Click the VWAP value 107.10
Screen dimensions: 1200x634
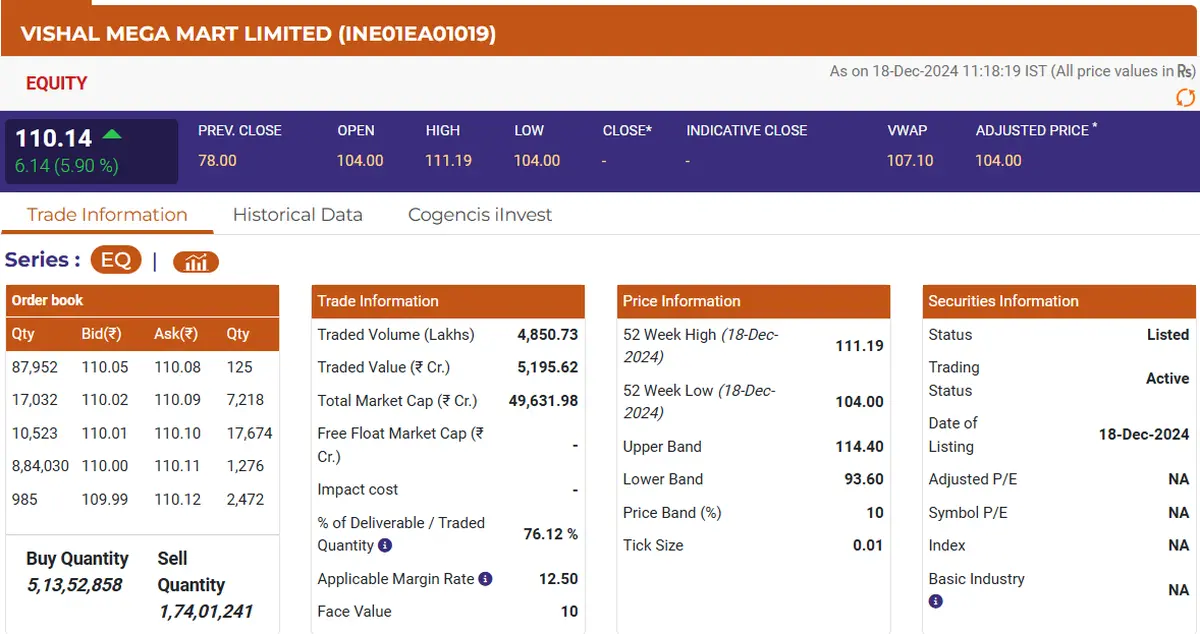[910, 160]
